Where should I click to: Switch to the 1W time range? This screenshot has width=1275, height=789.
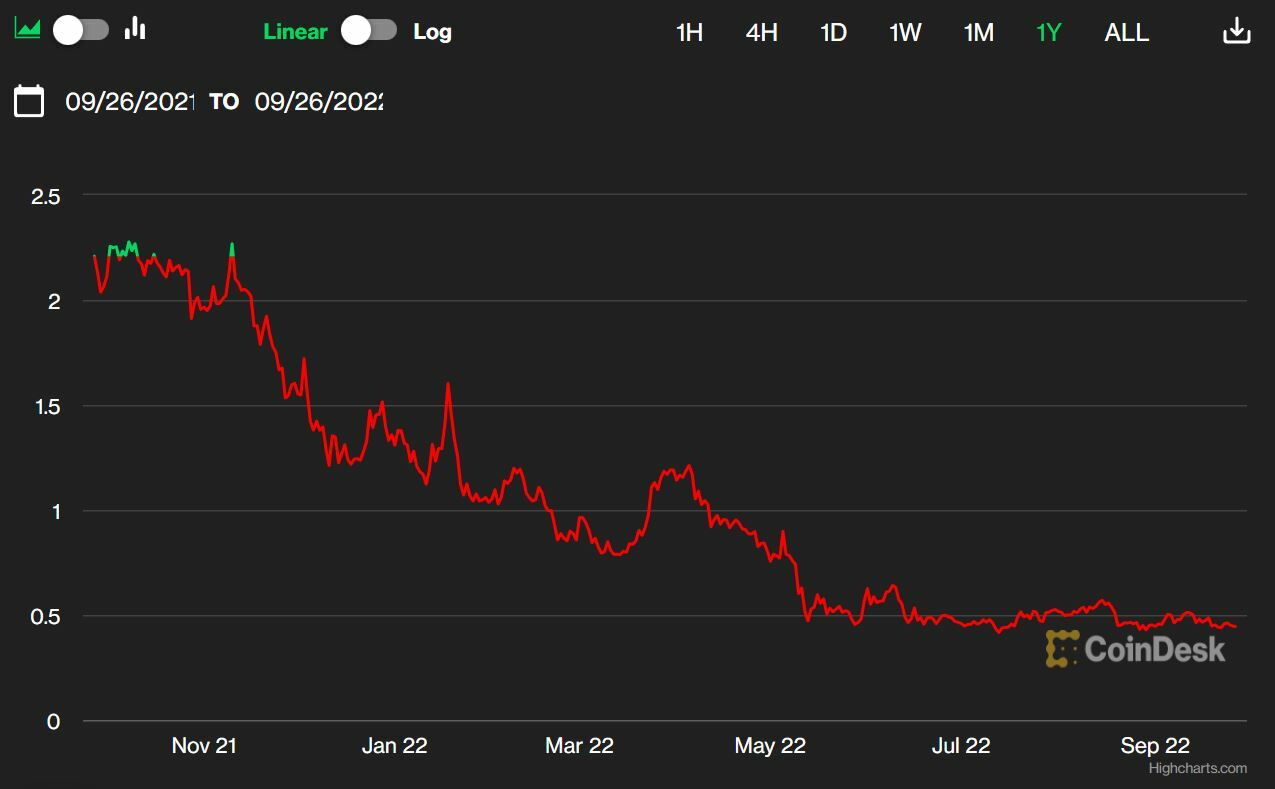coord(905,33)
